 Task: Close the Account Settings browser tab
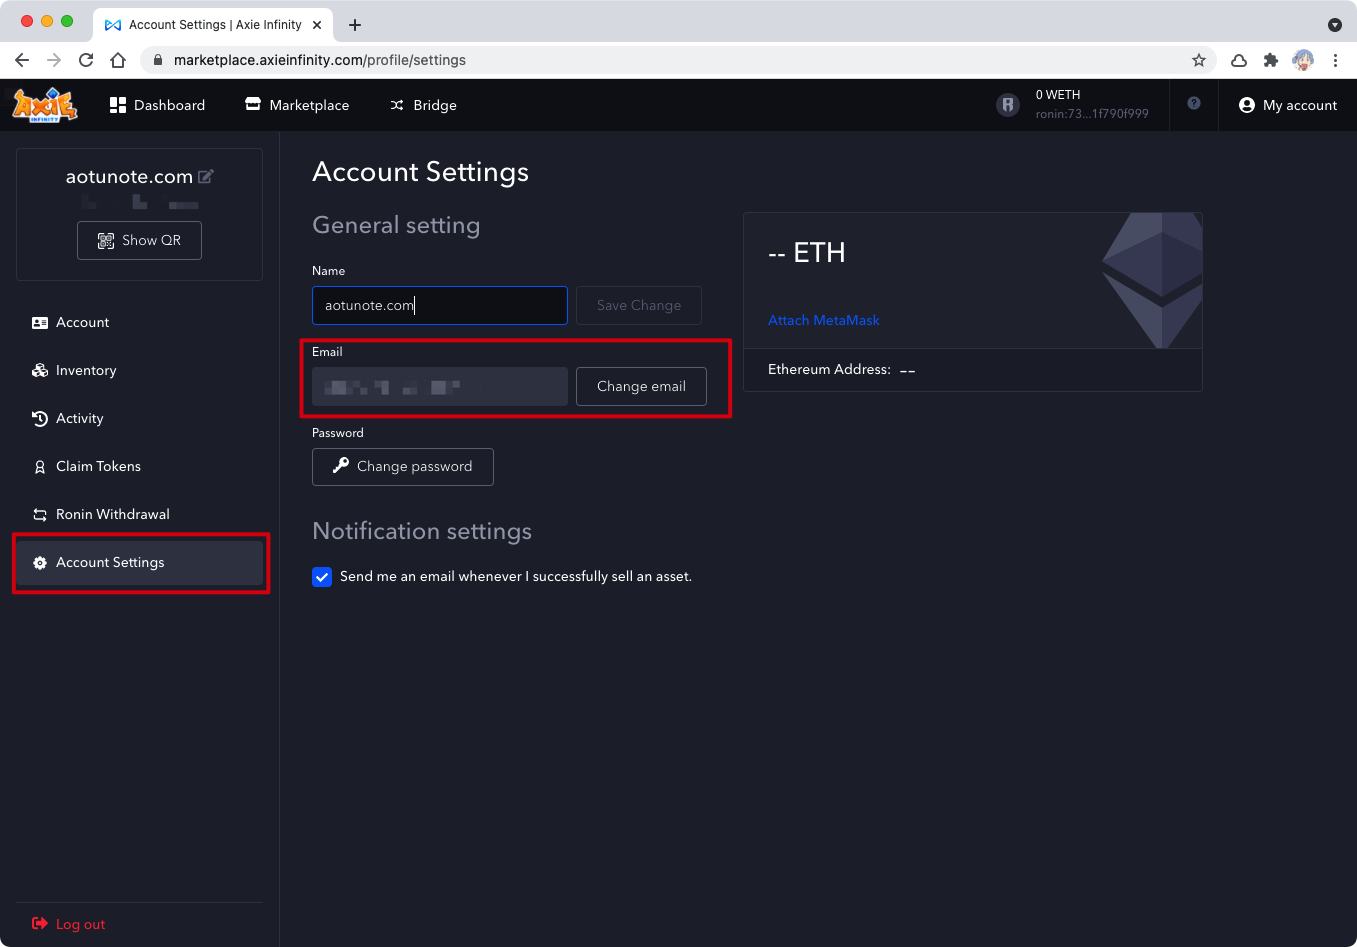pos(318,24)
